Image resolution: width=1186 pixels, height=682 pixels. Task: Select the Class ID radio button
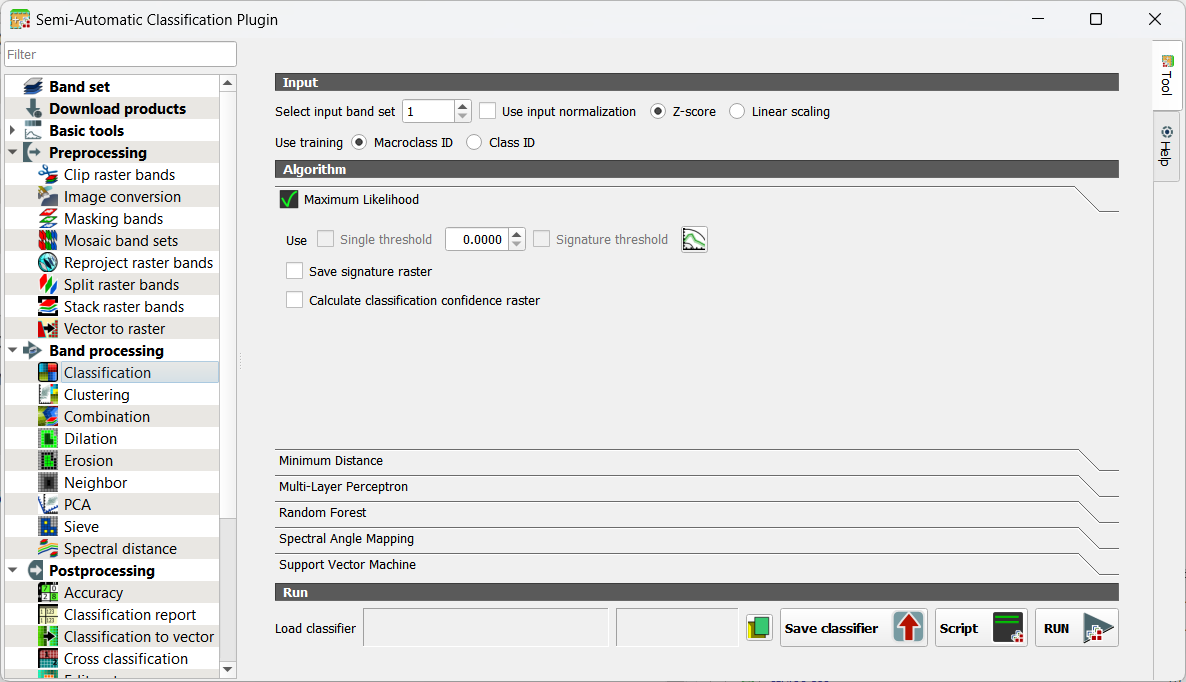point(474,142)
